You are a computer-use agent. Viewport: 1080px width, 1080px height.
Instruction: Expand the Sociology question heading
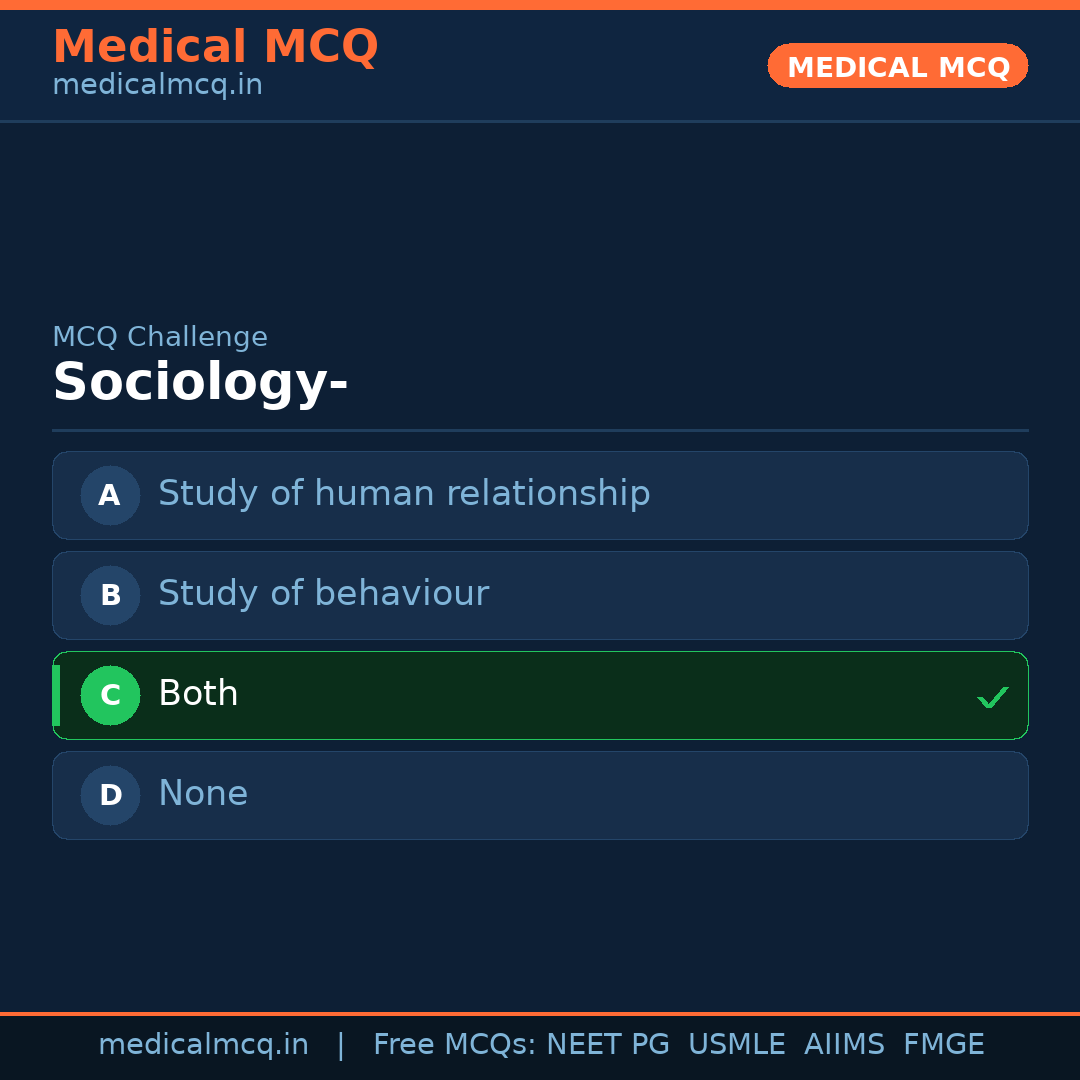point(200,381)
